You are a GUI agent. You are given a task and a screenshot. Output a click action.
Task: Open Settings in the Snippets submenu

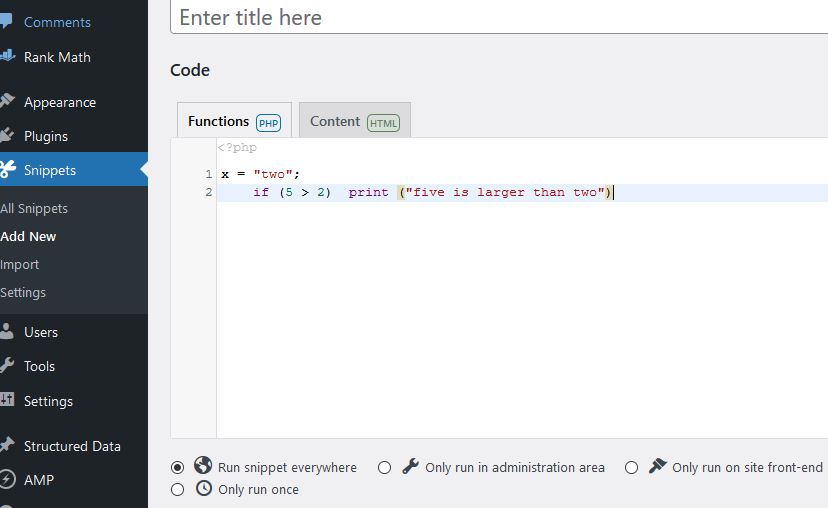[x=23, y=293]
